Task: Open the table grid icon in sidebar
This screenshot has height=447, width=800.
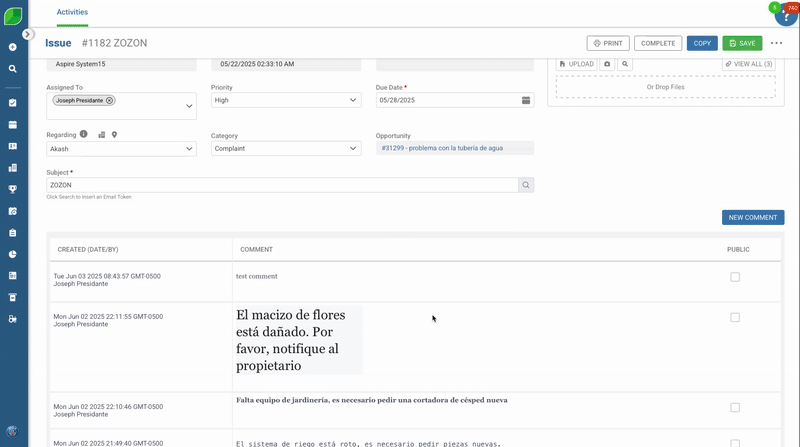Action: click(13, 276)
